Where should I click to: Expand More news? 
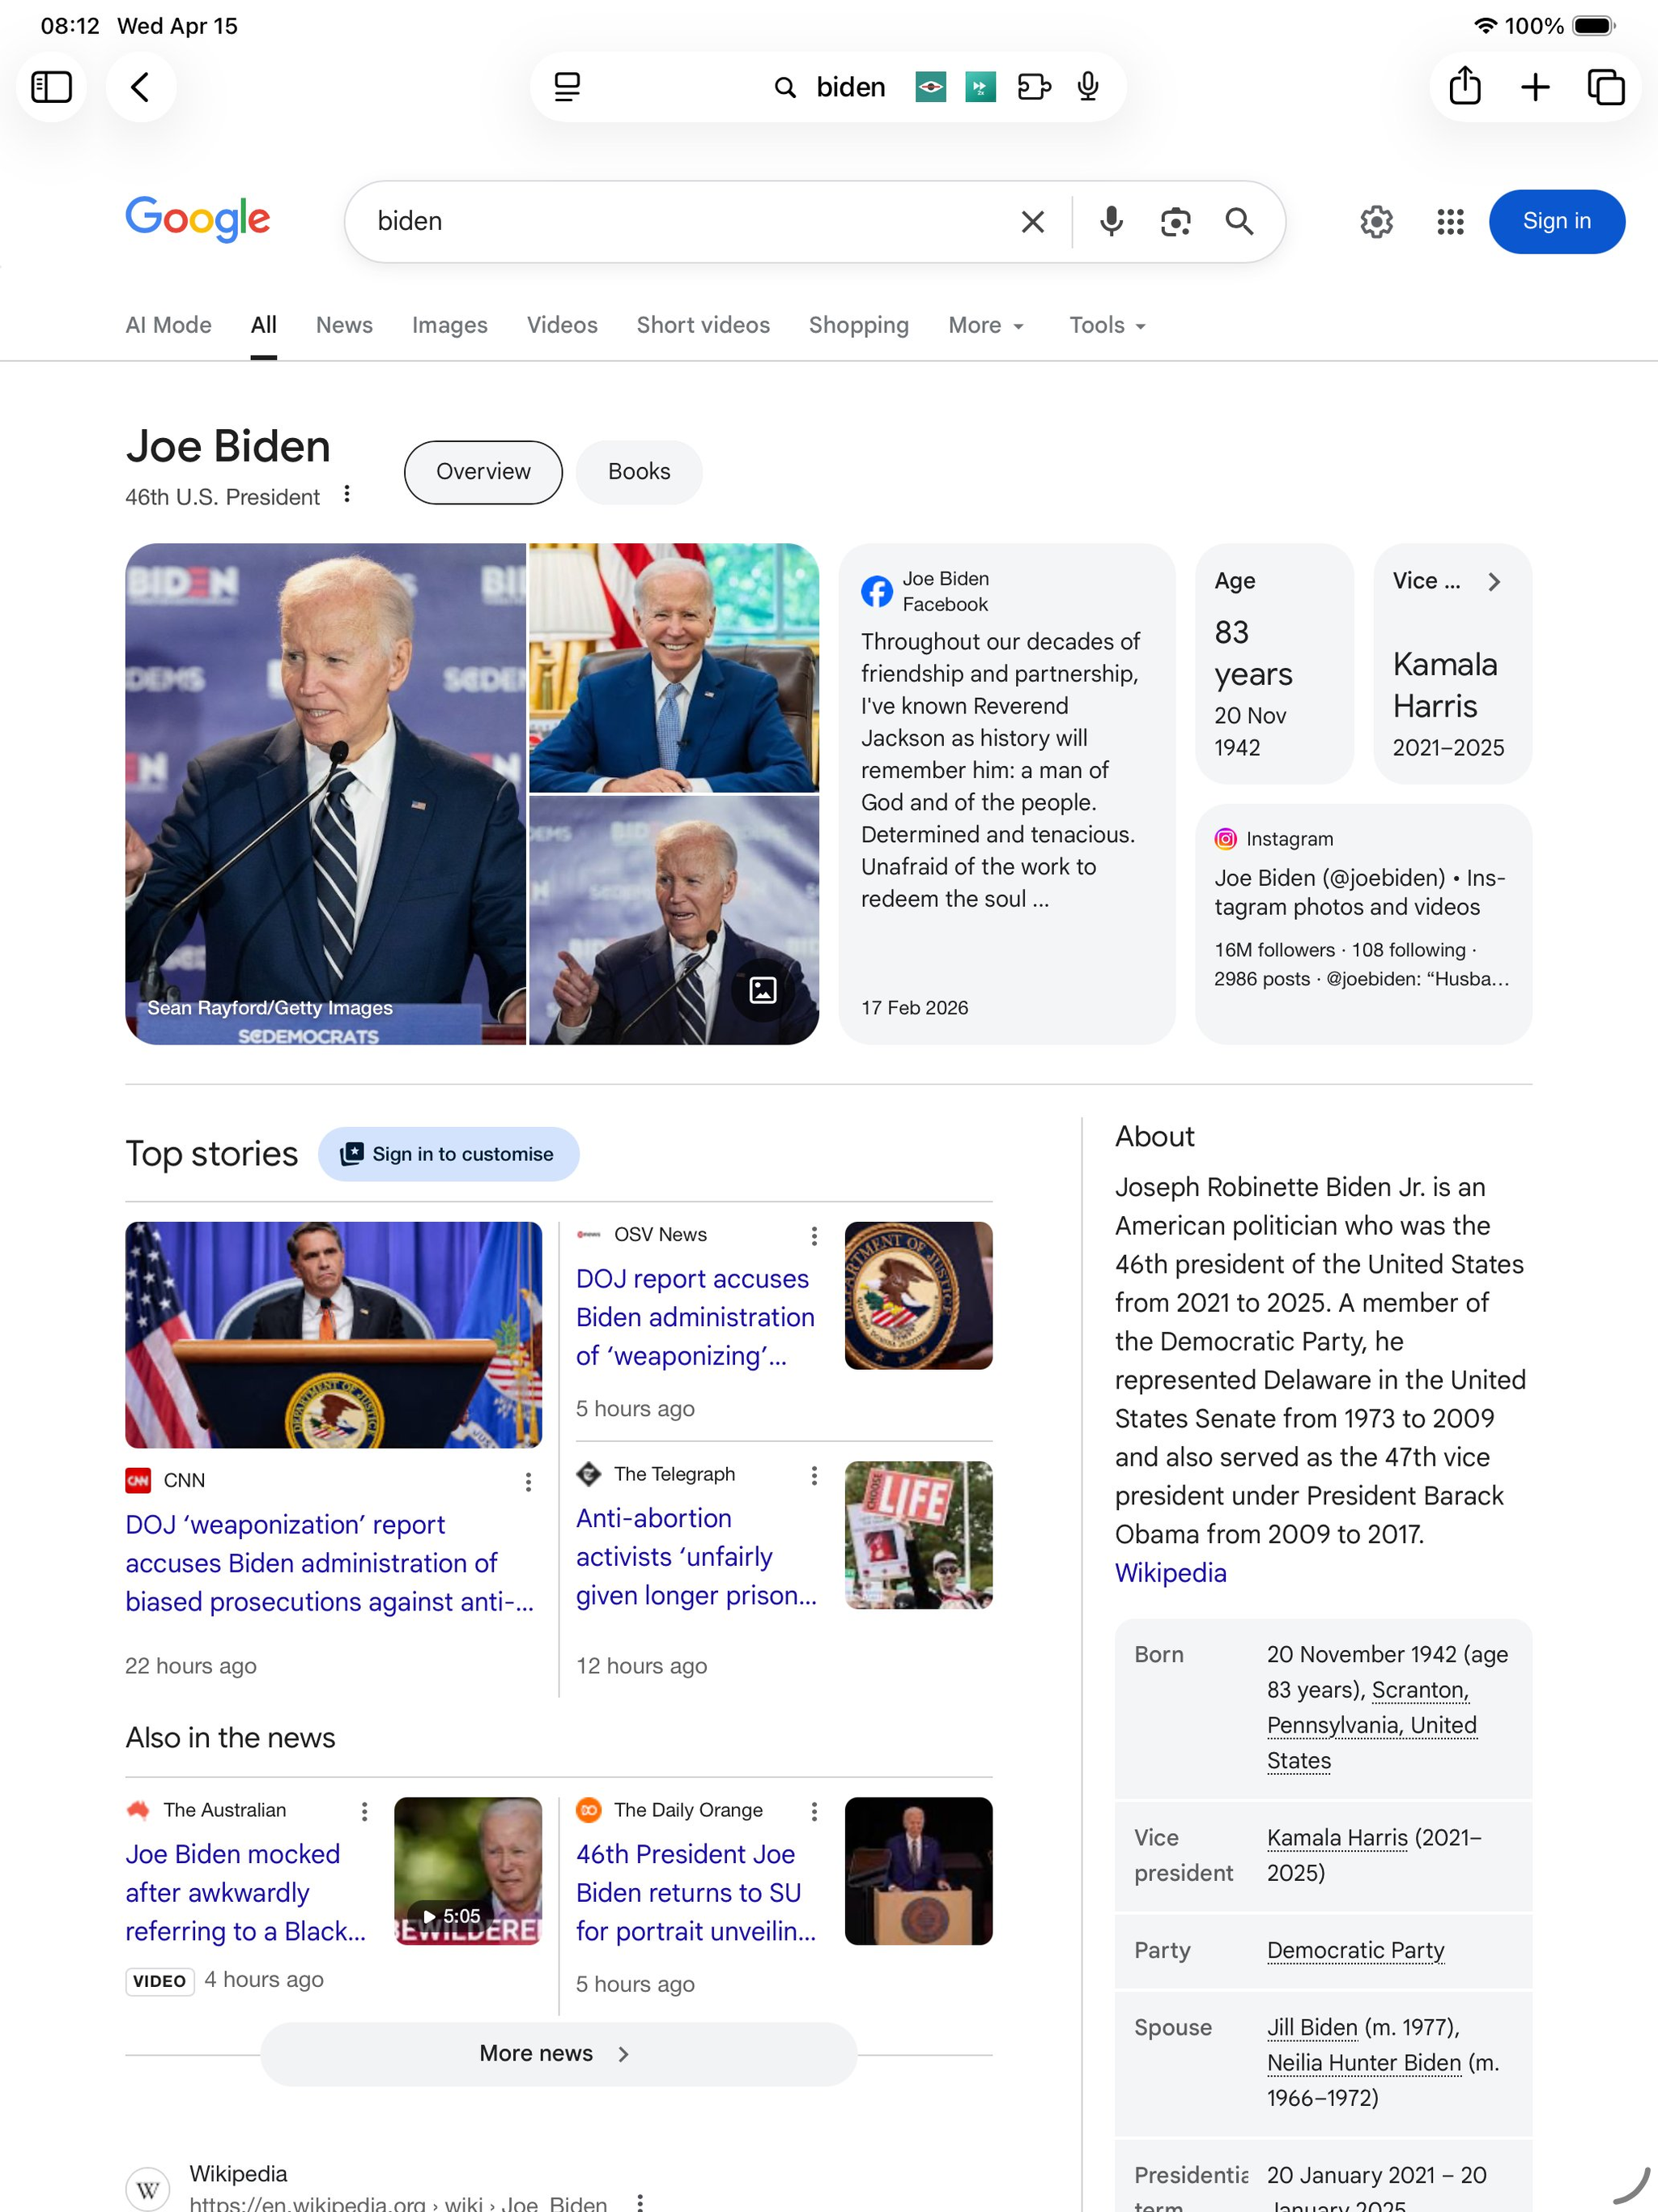click(x=558, y=2054)
